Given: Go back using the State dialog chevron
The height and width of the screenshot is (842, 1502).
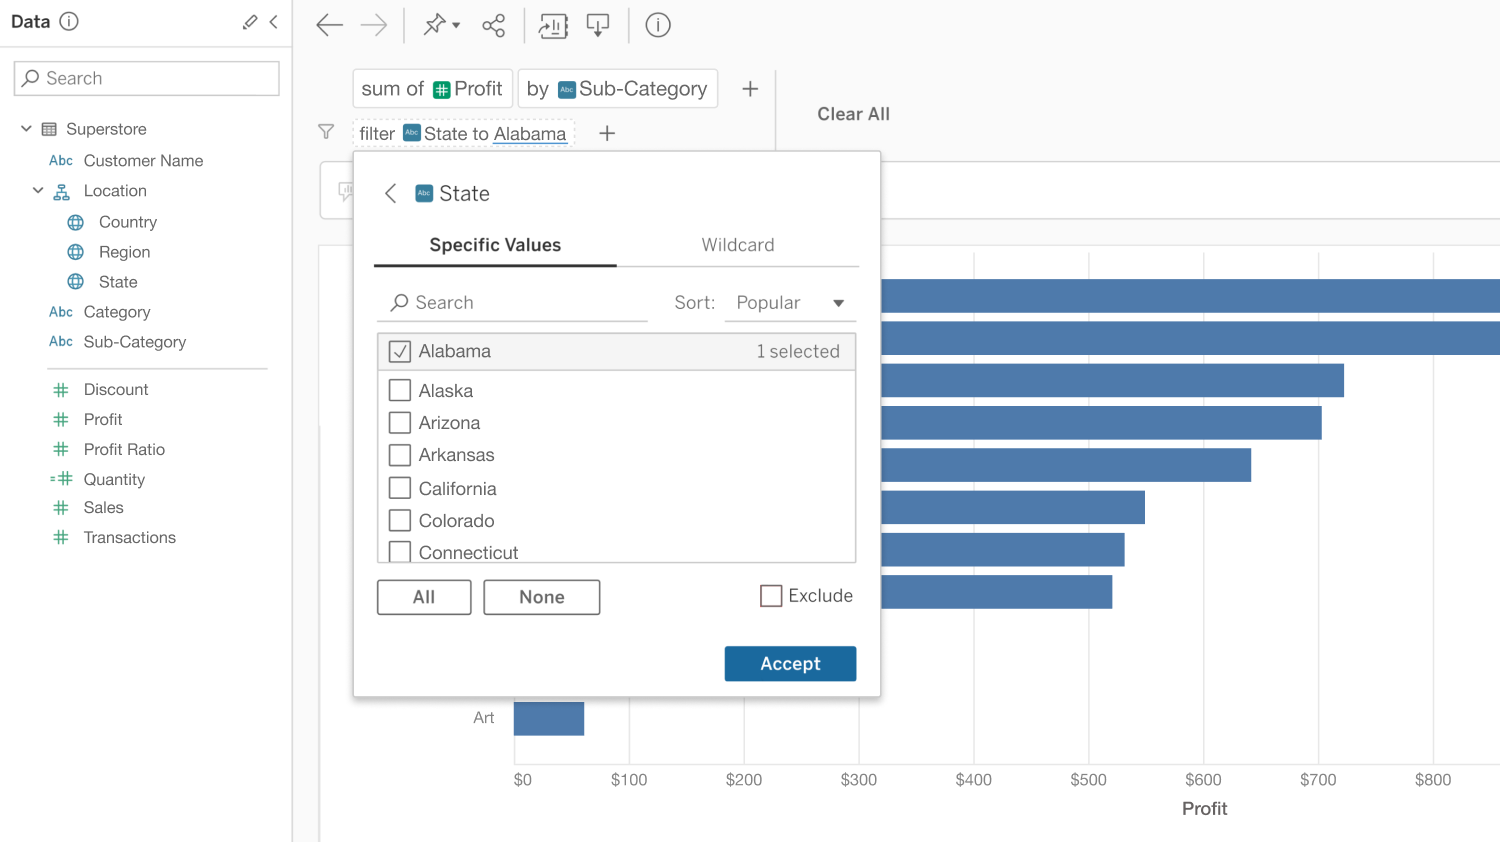Looking at the screenshot, I should pos(391,193).
